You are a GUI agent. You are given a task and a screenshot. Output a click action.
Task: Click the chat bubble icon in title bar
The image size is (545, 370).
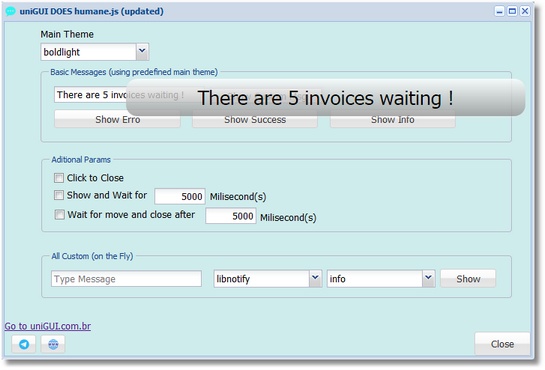click(x=10, y=11)
